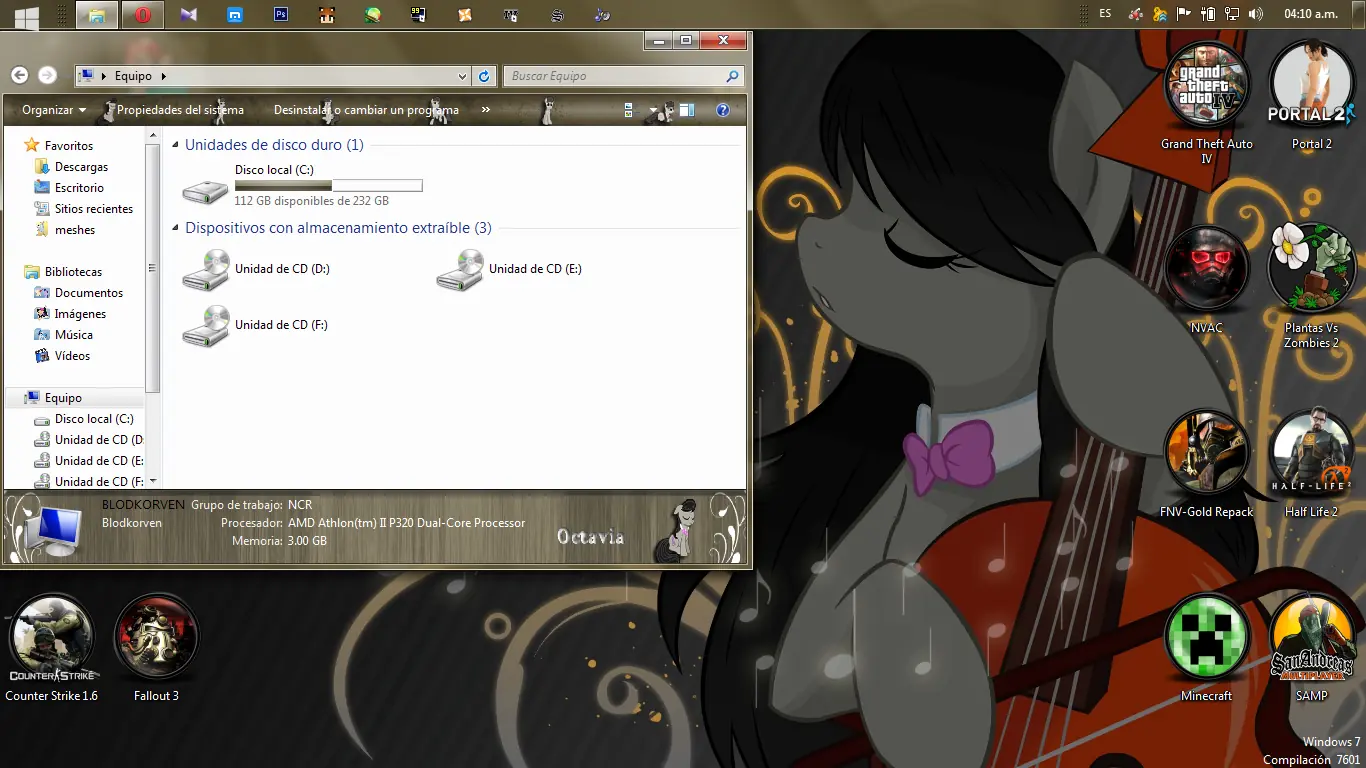Viewport: 1366px width, 768px height.
Task: Launch SAMP desktop shortcut
Action: click(1311, 649)
